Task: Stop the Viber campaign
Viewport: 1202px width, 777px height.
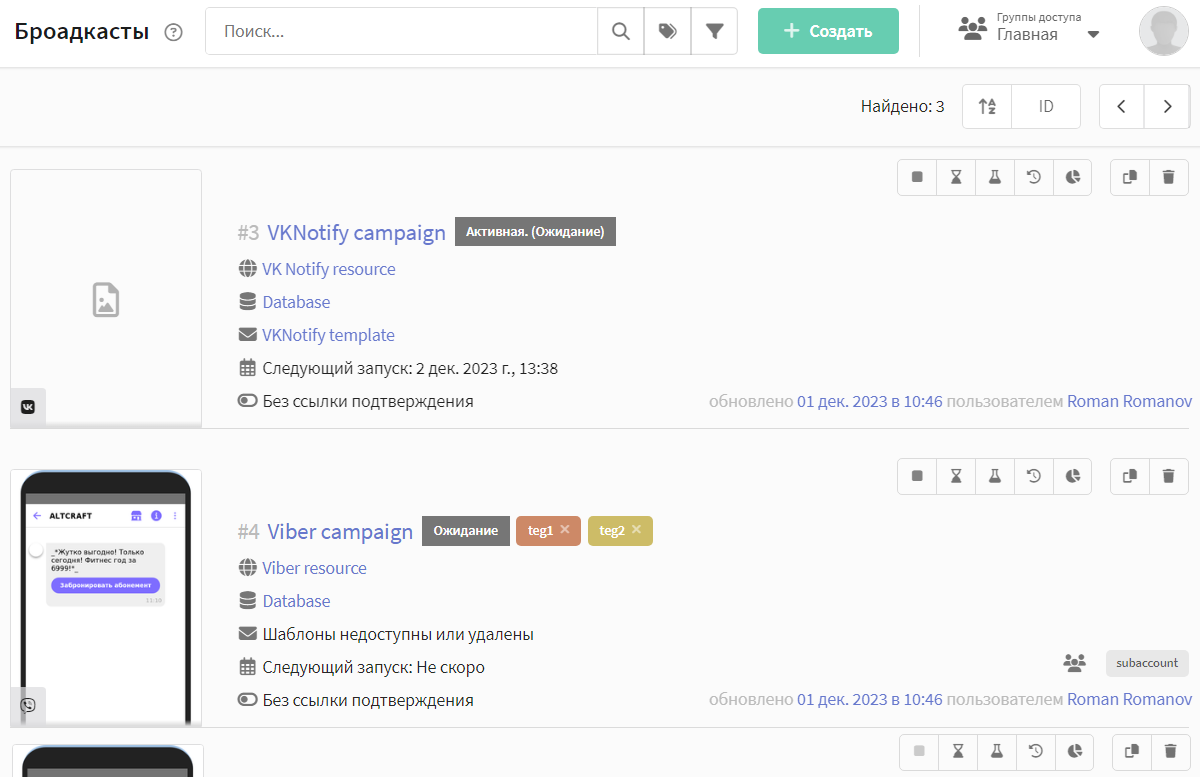Action: 917,476
